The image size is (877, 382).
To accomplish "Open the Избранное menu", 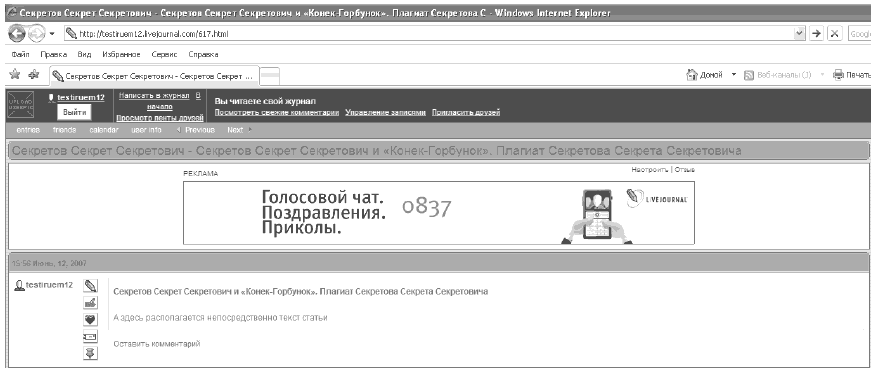I will click(x=121, y=55).
